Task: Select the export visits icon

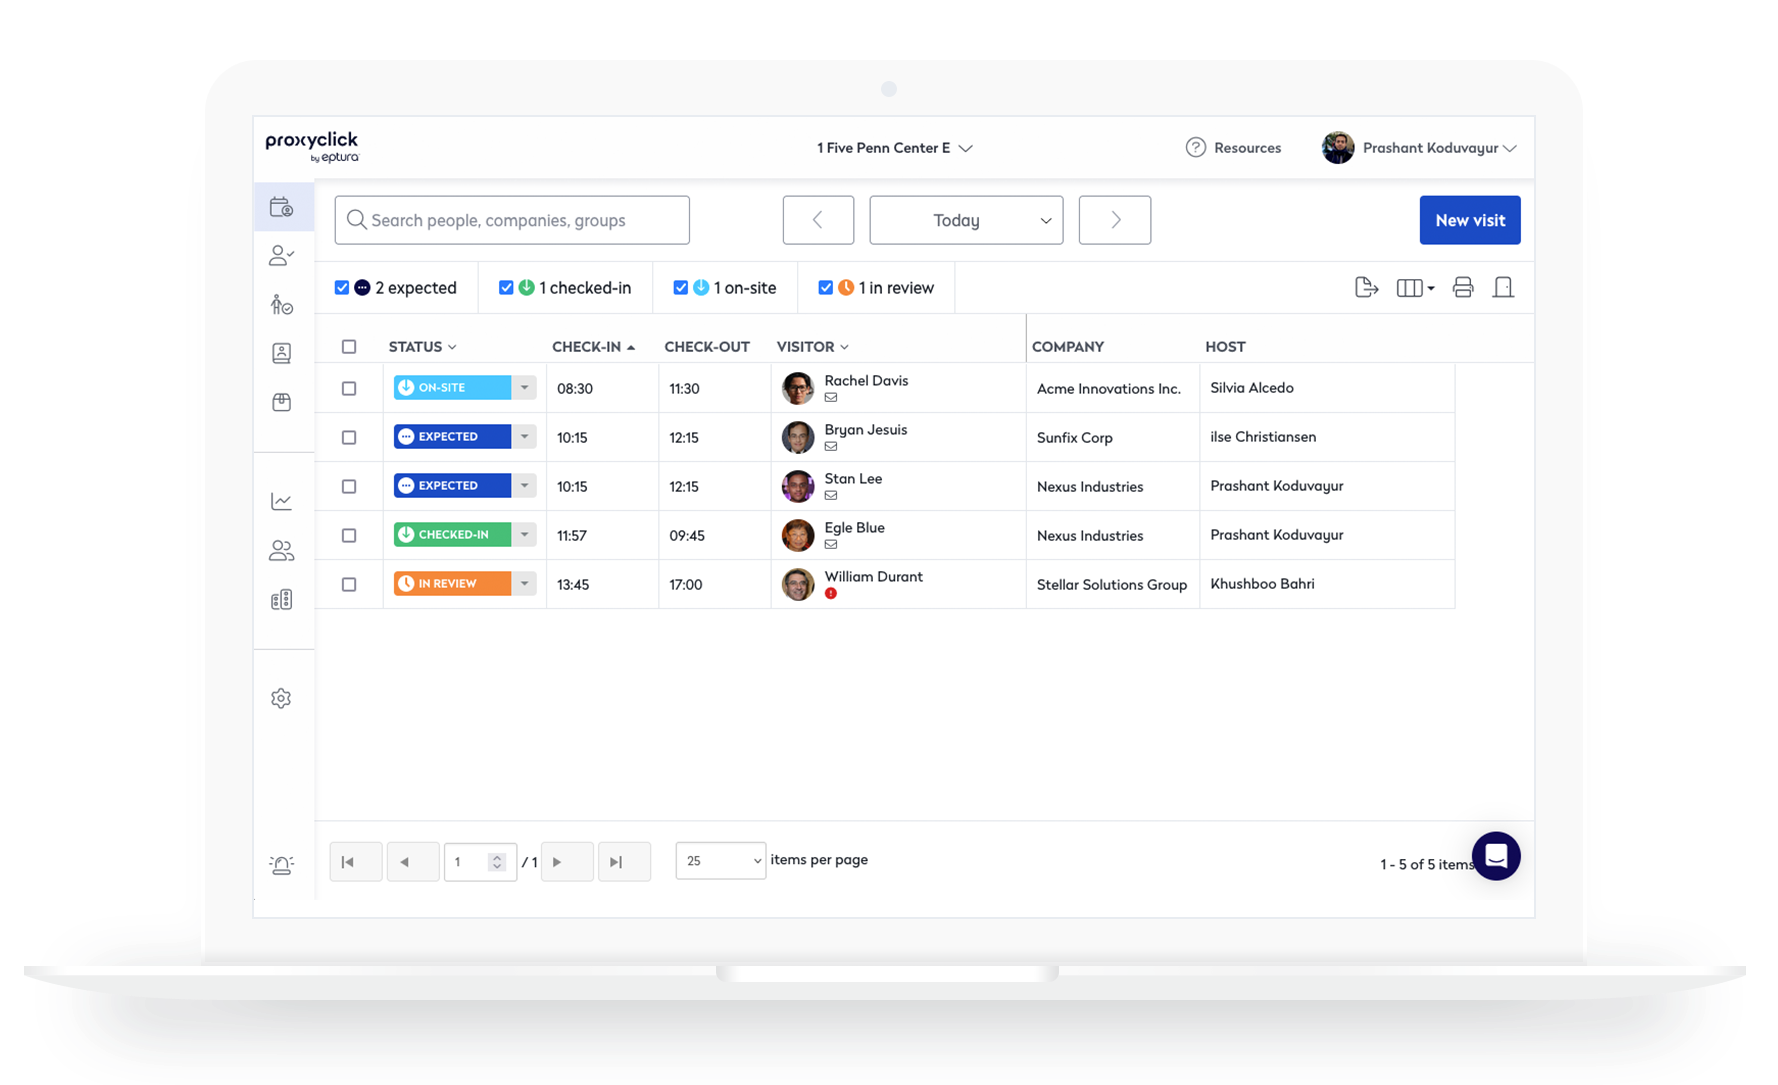Action: pyautogui.click(x=1366, y=287)
